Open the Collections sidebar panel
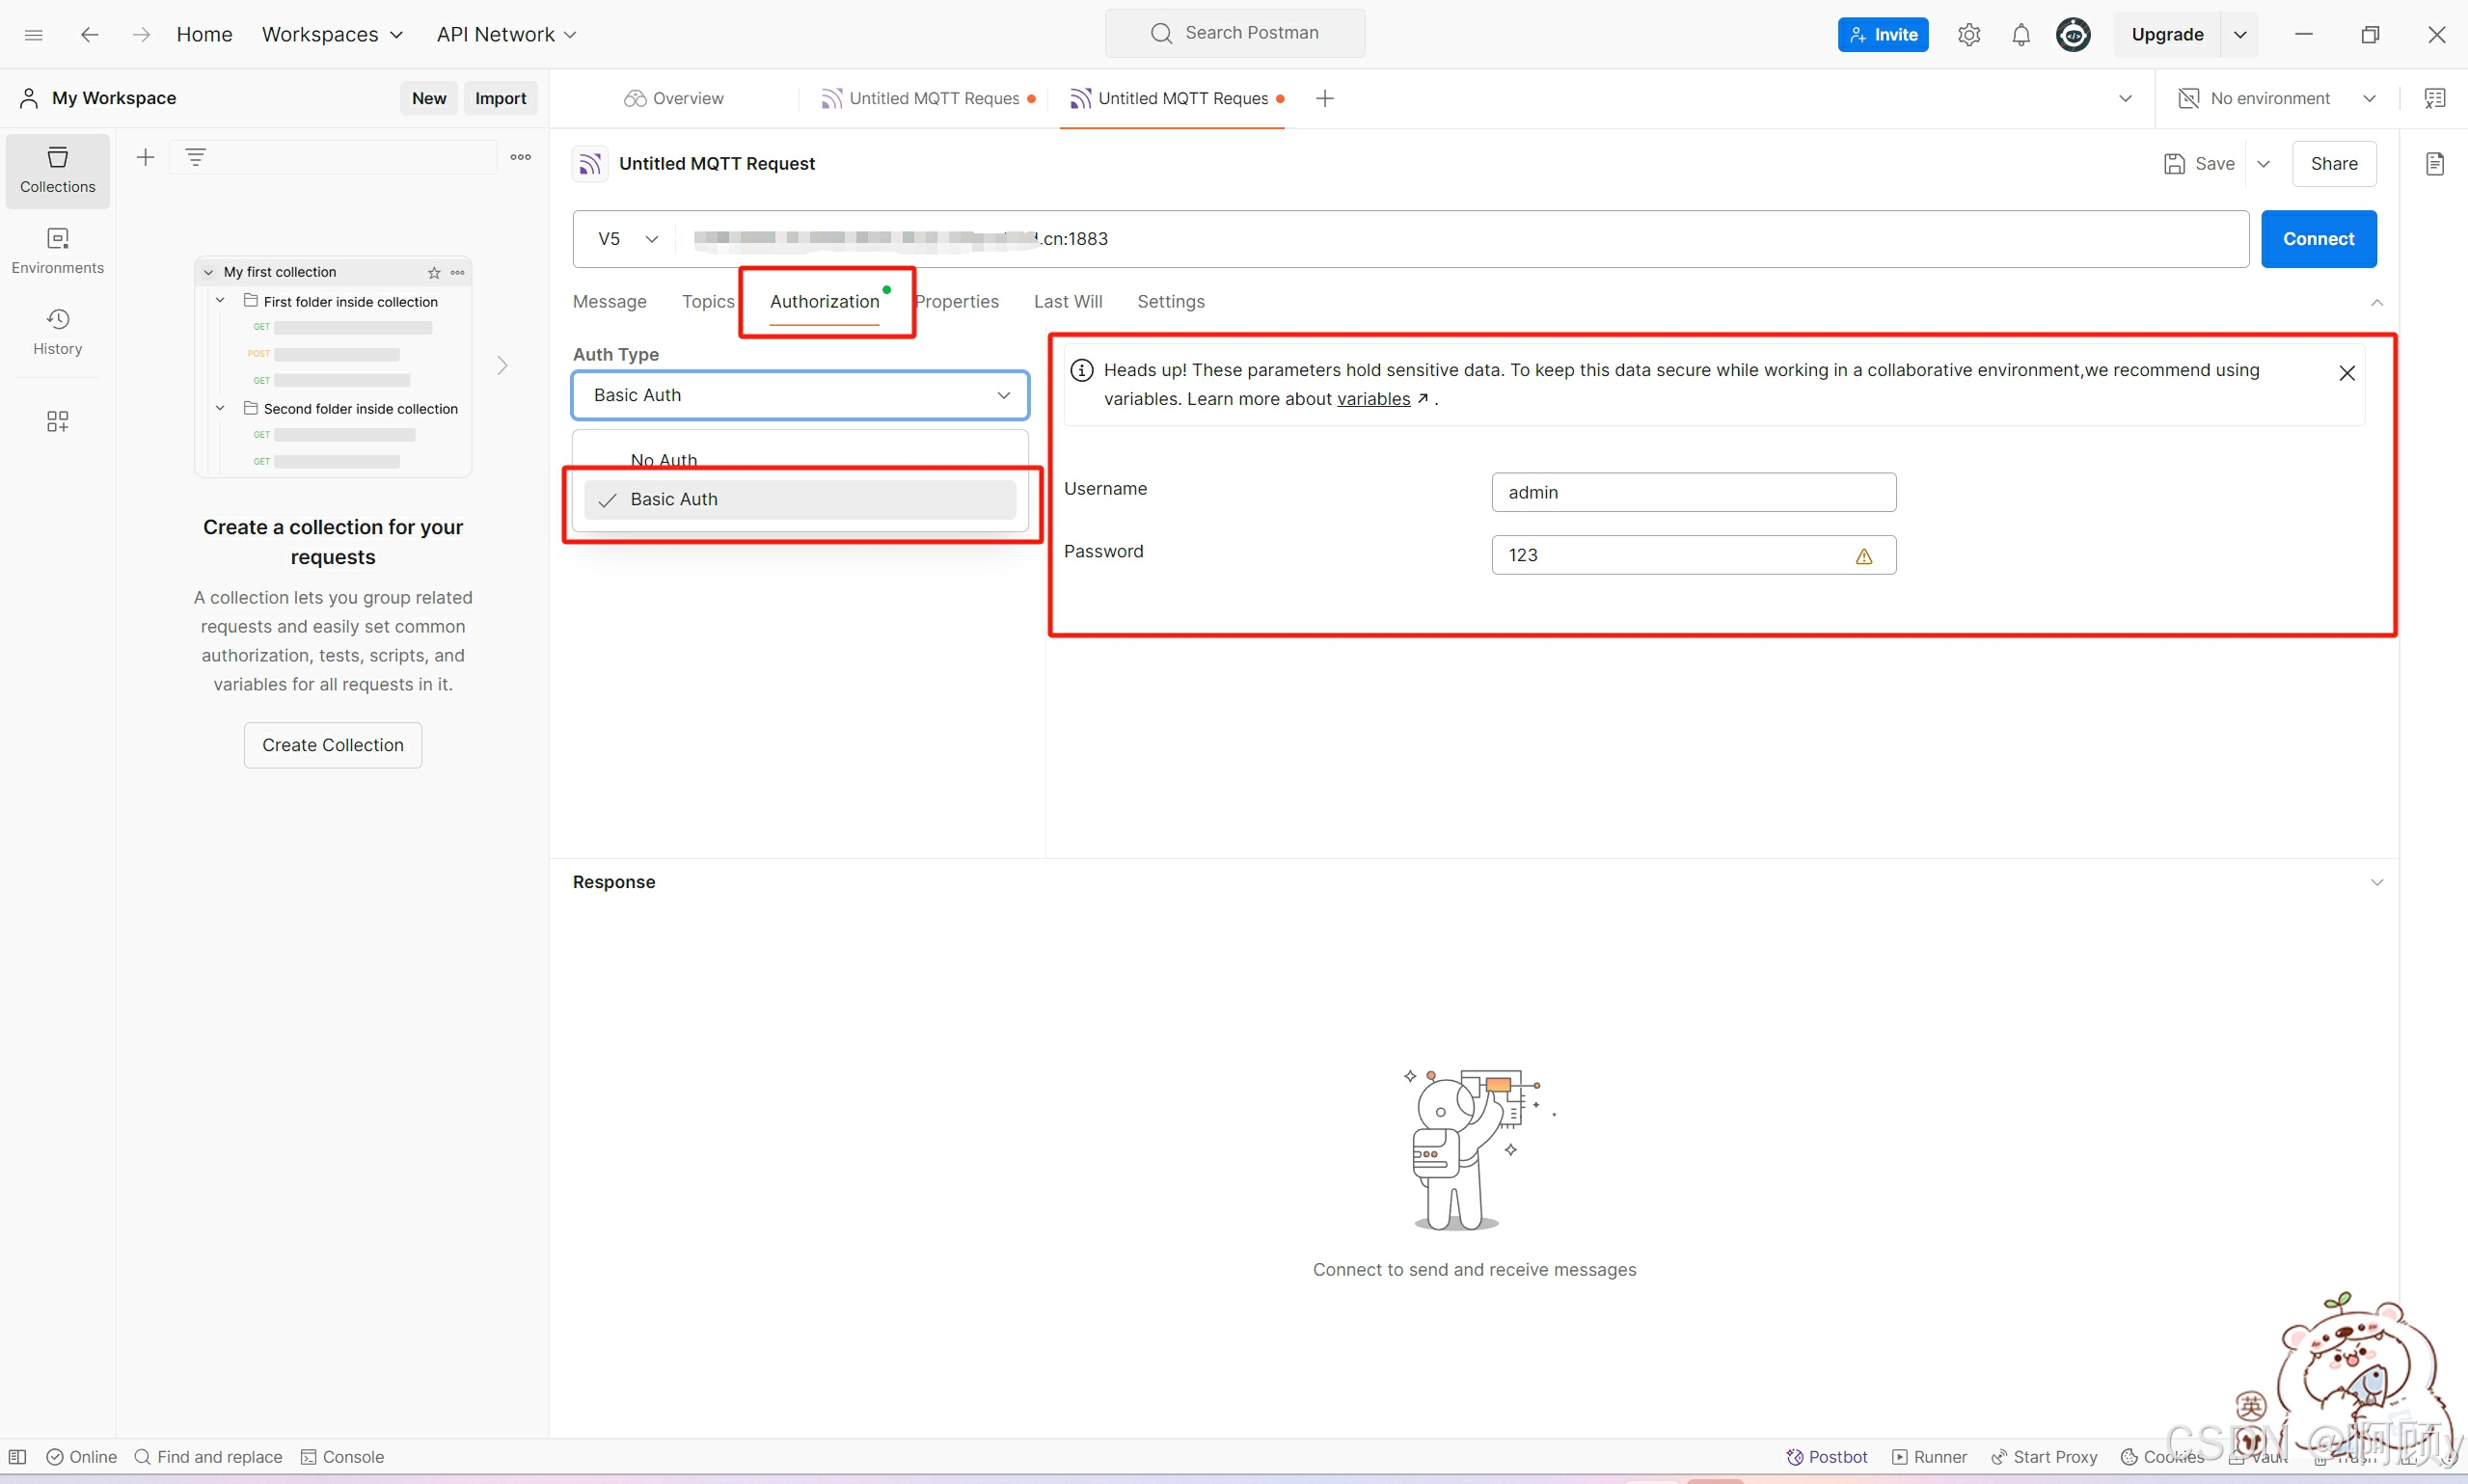The height and width of the screenshot is (1484, 2468). click(x=57, y=170)
